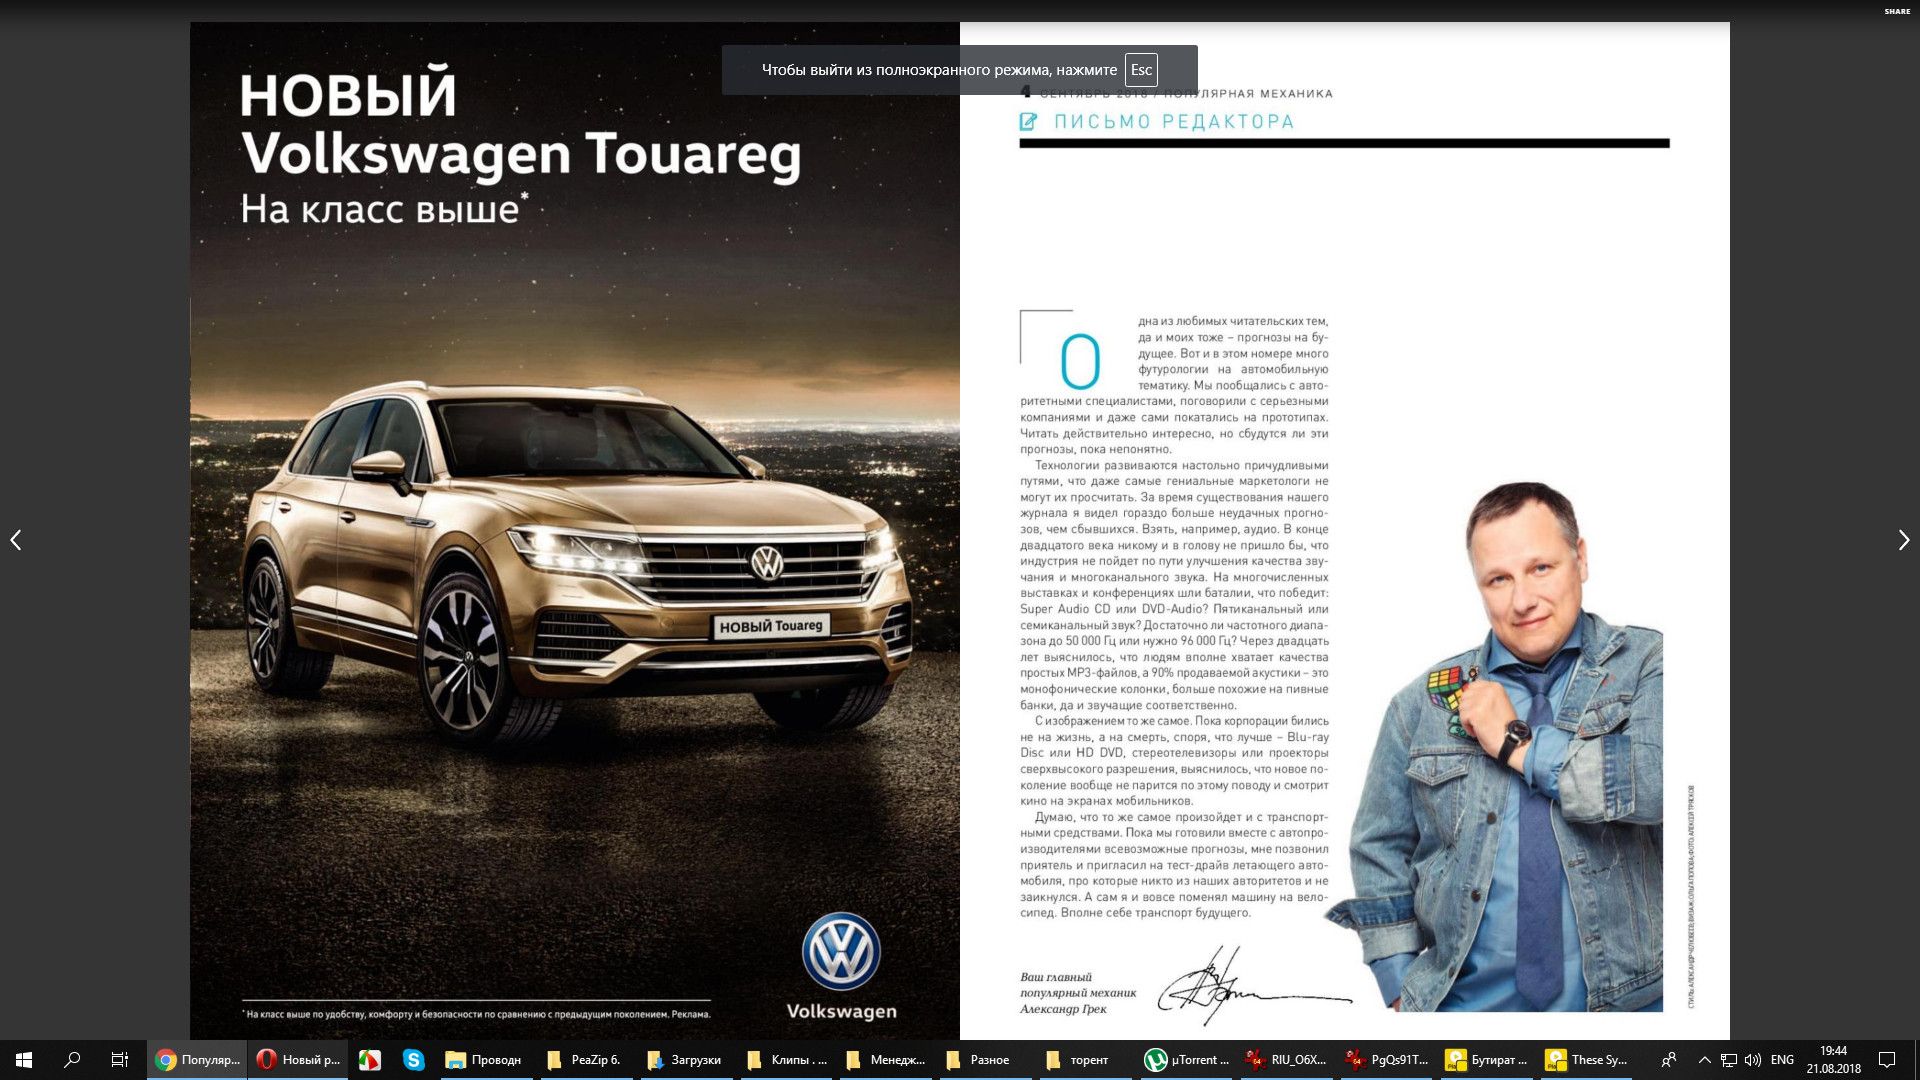Click the Esc key hint in fullscreen notice
1920x1080 pixels.
tap(1141, 70)
